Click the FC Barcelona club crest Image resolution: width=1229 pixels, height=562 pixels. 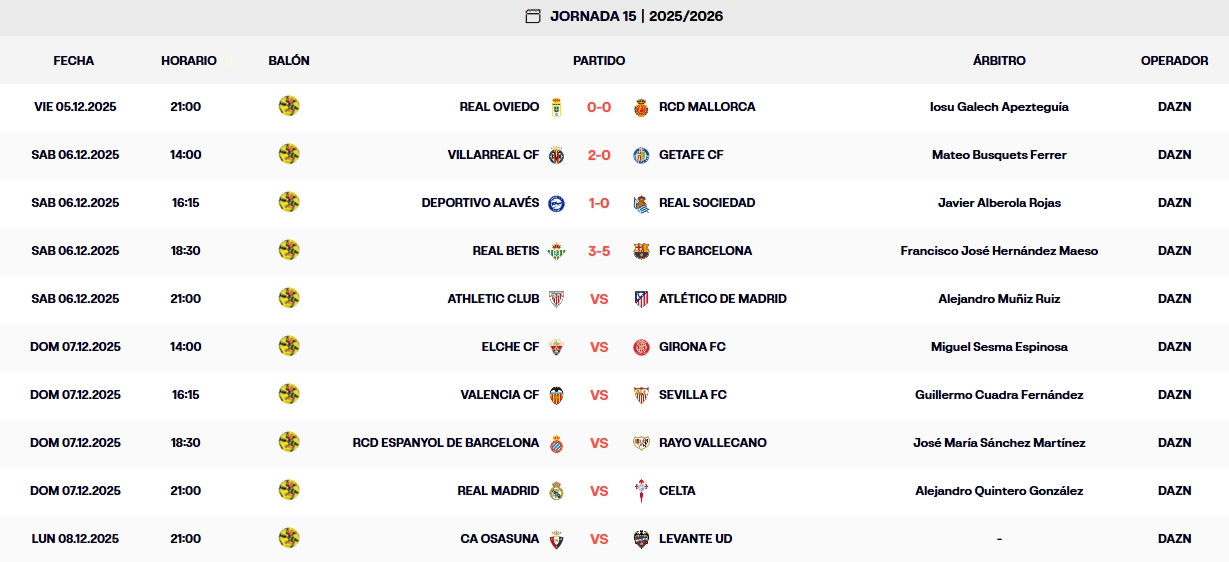click(642, 251)
